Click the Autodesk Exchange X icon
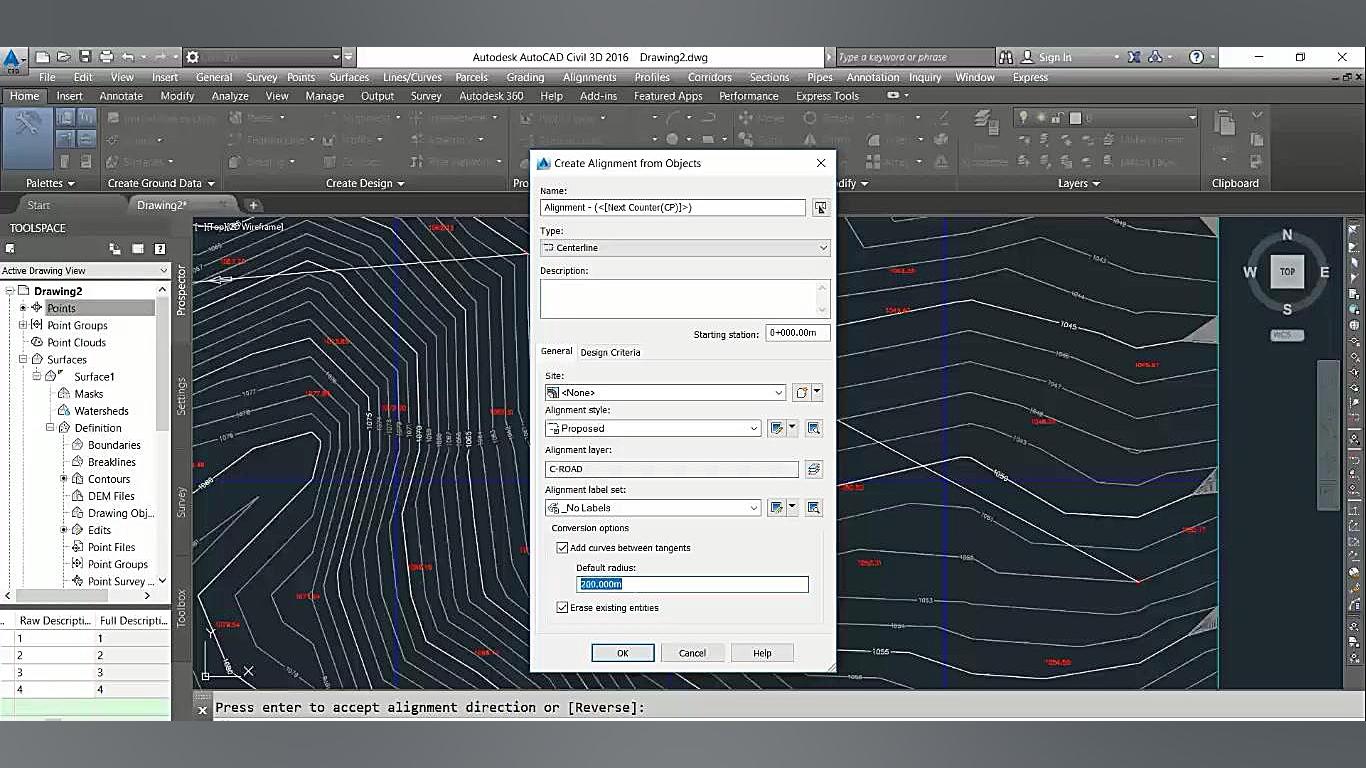 tap(1135, 57)
